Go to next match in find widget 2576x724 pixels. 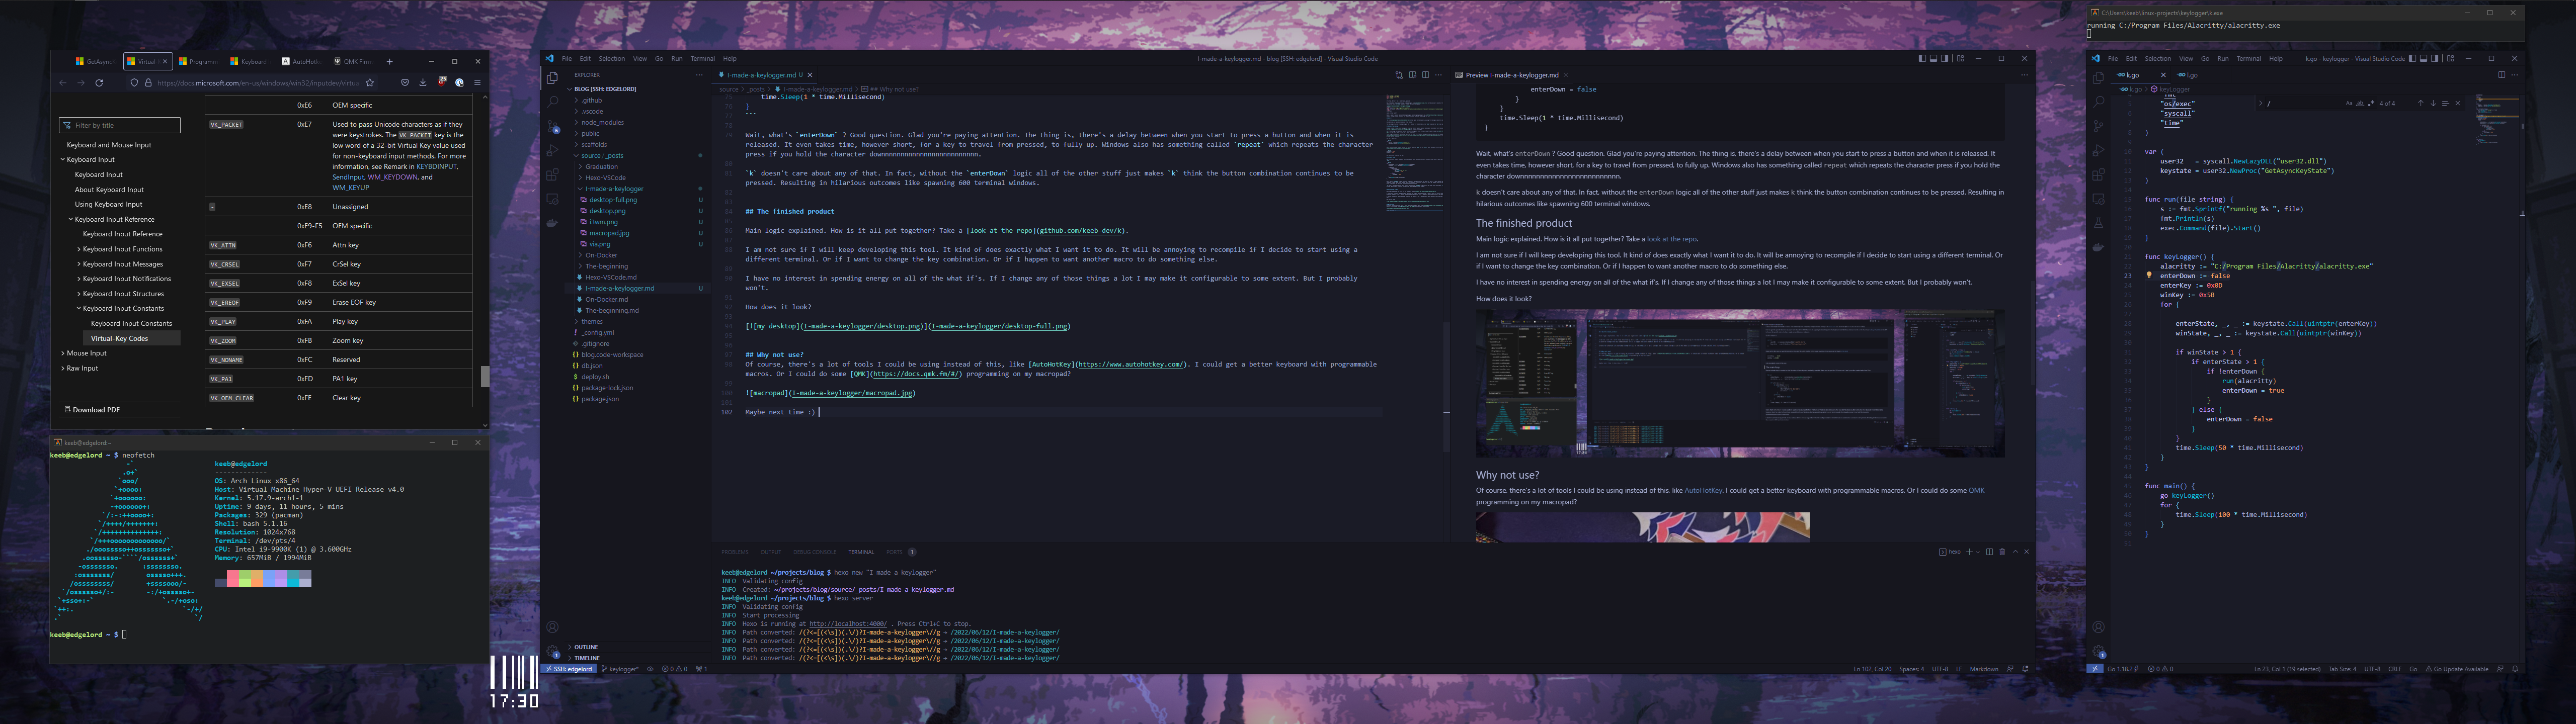(x=2433, y=103)
